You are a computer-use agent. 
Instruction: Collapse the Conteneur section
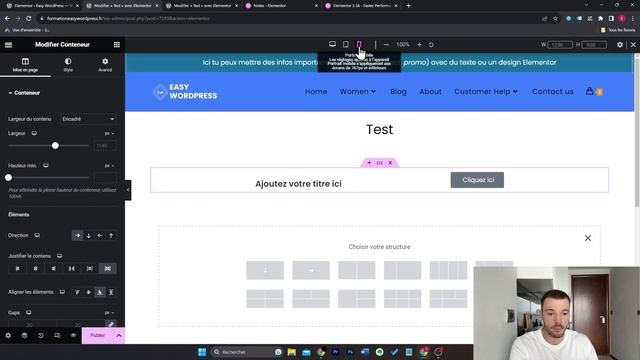[24, 93]
